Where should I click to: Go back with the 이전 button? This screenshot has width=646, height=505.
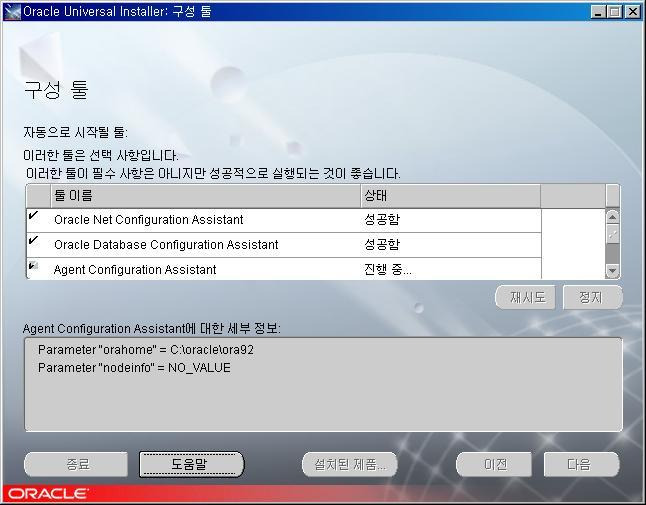click(494, 464)
